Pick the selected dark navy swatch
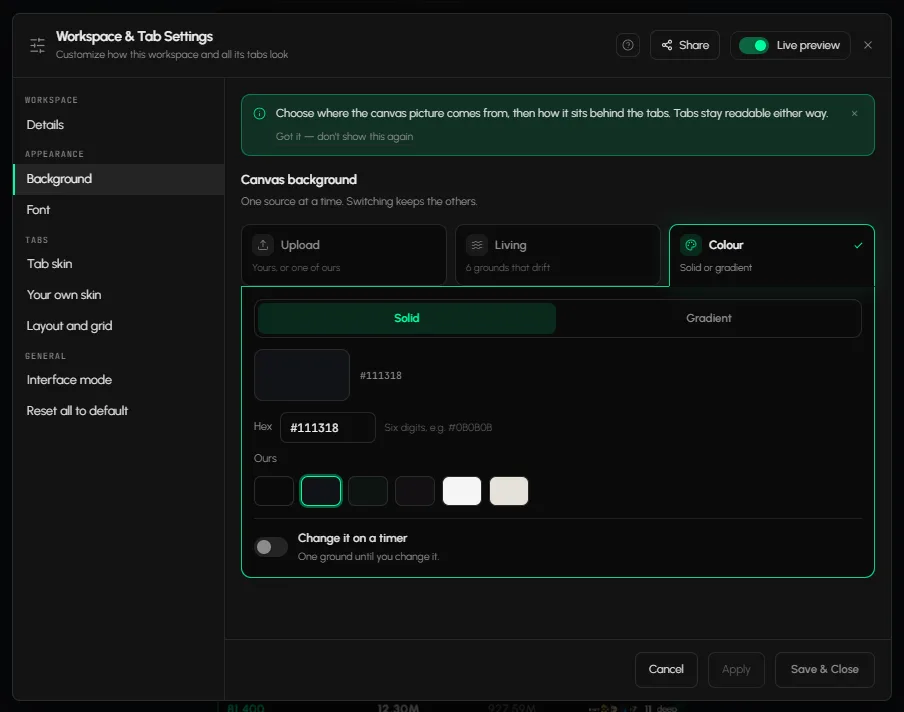904x712 pixels. pos(321,491)
